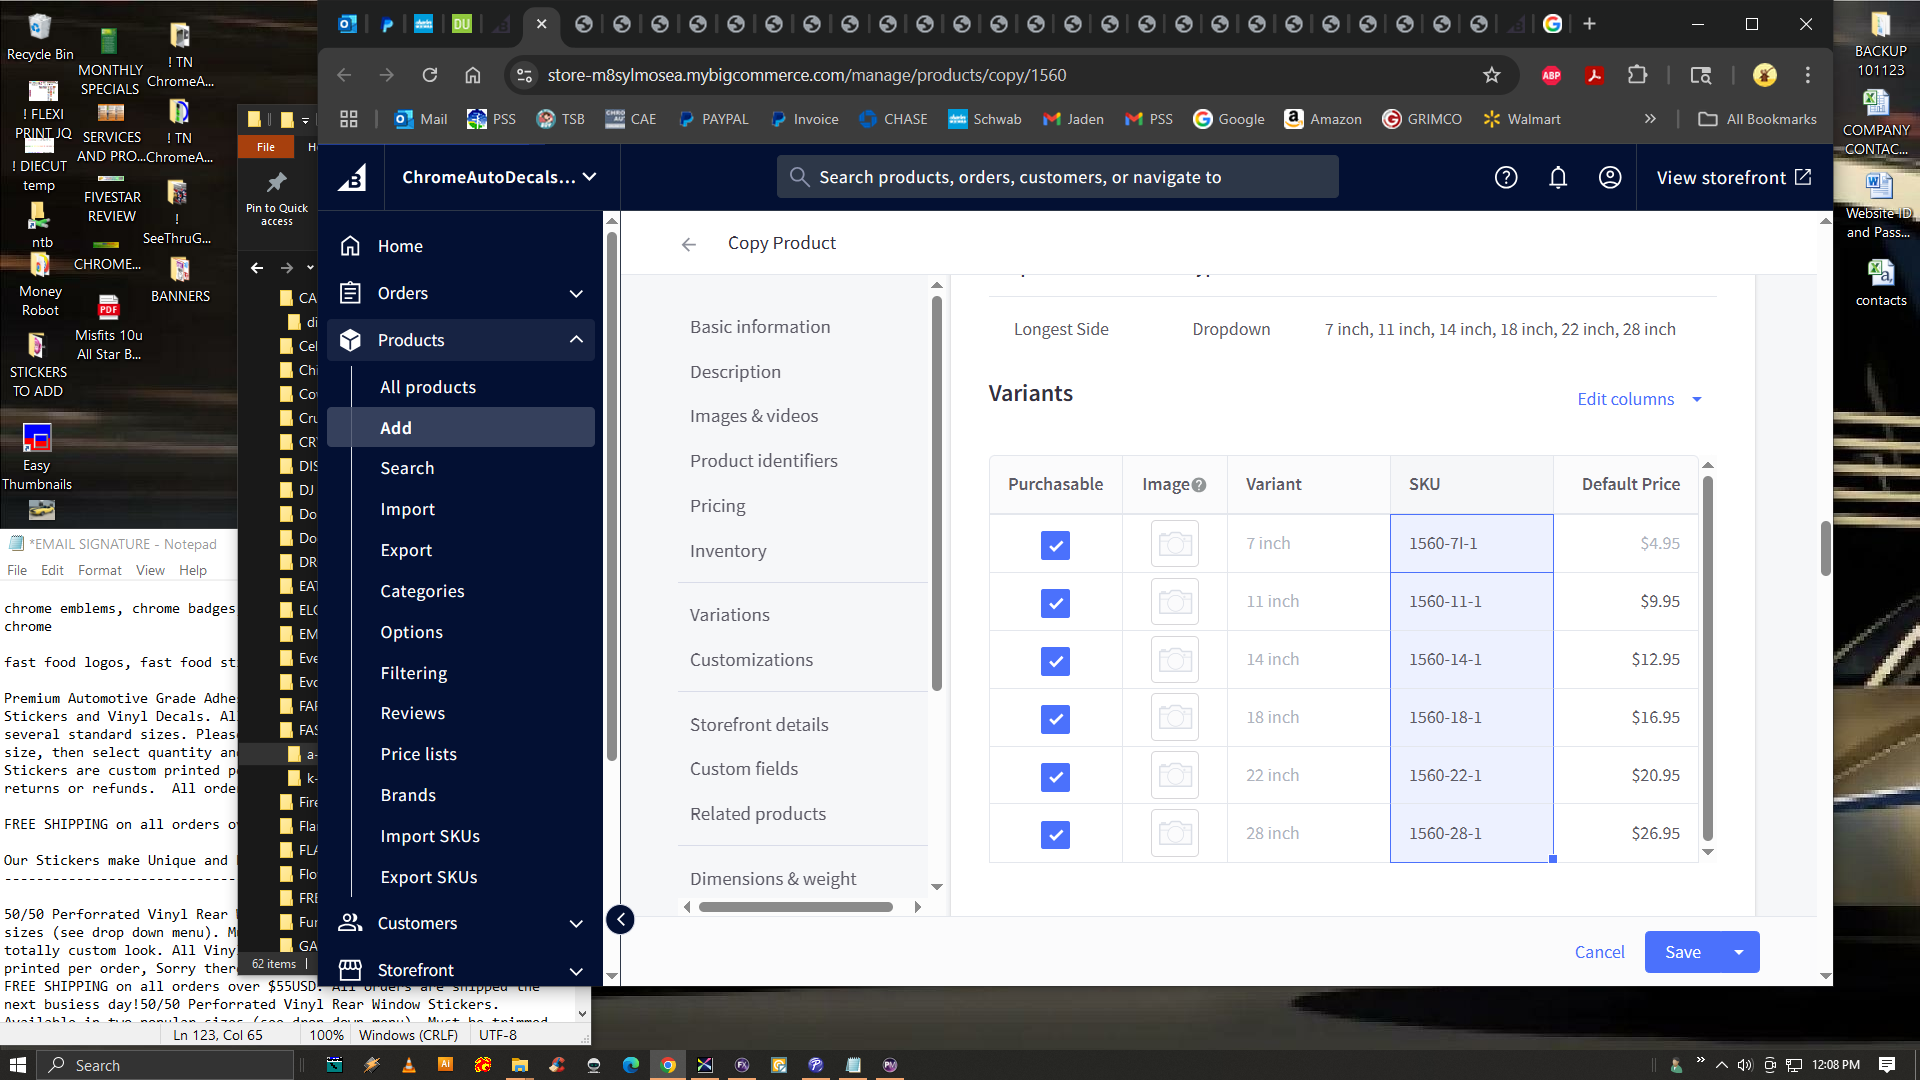The height and width of the screenshot is (1080, 1920).
Task: Open the PAYPAL bookmark
Action: coord(713,119)
